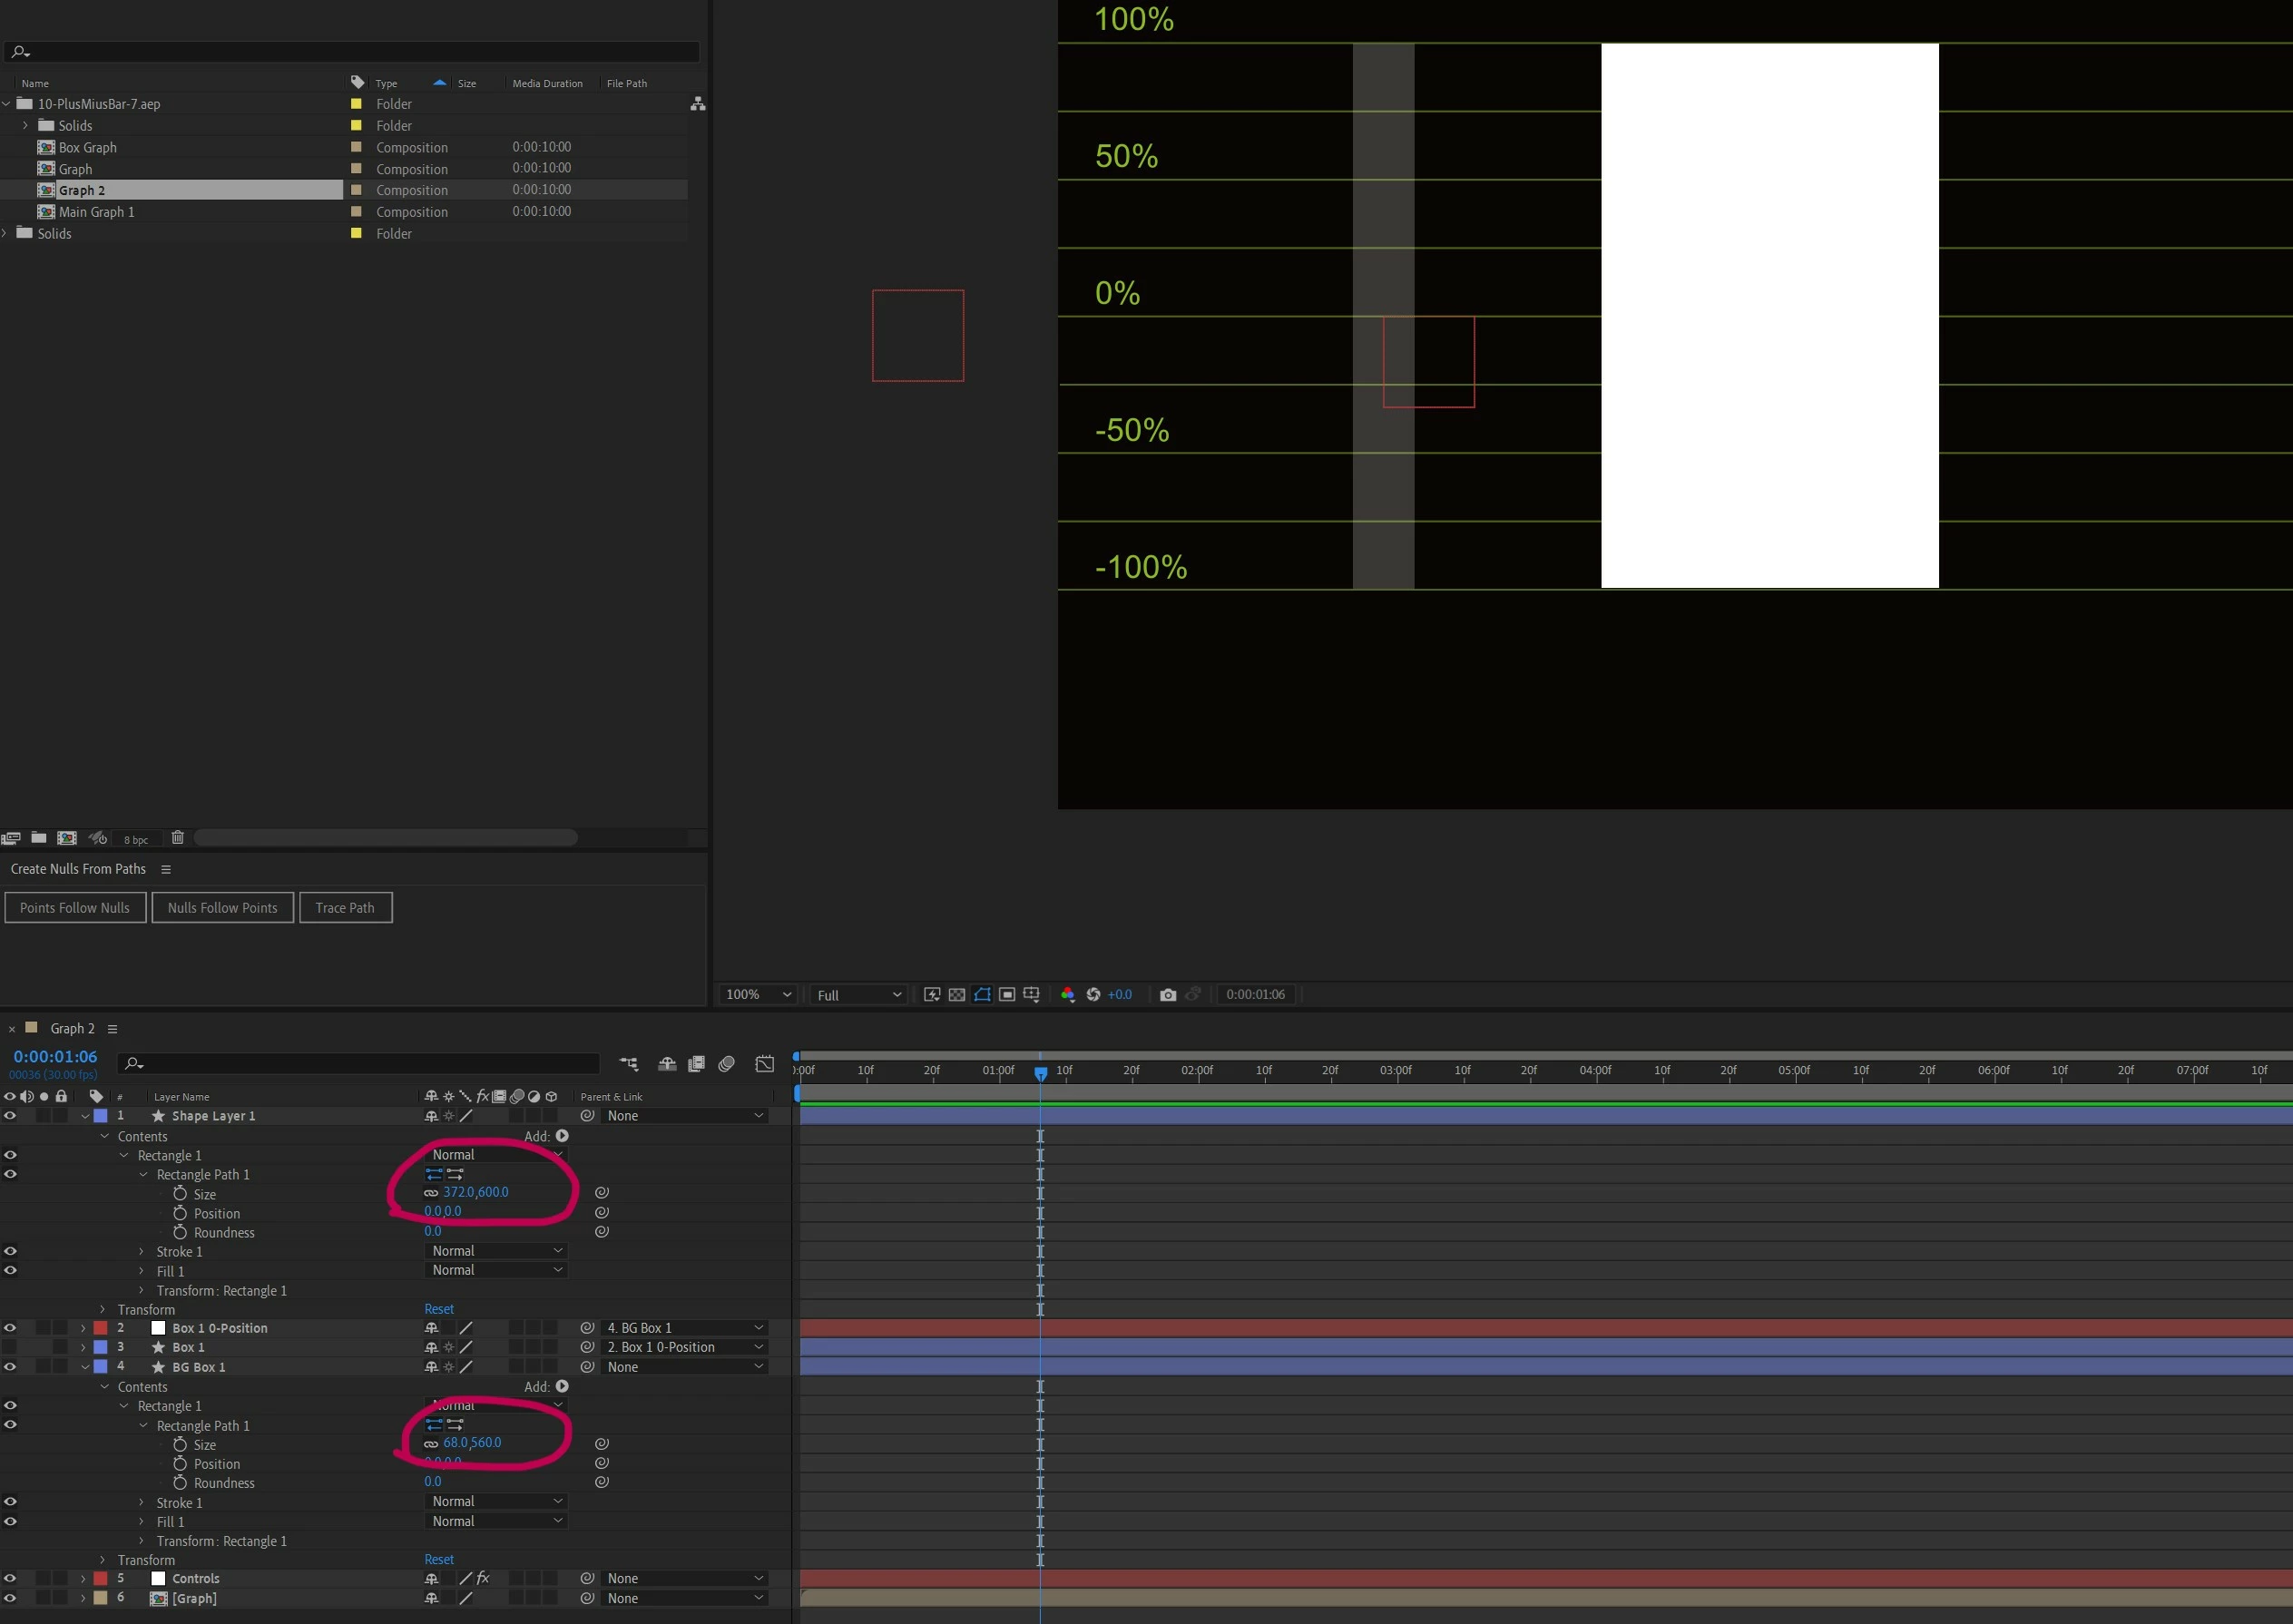Open the Full resolution dropdown

(858, 994)
